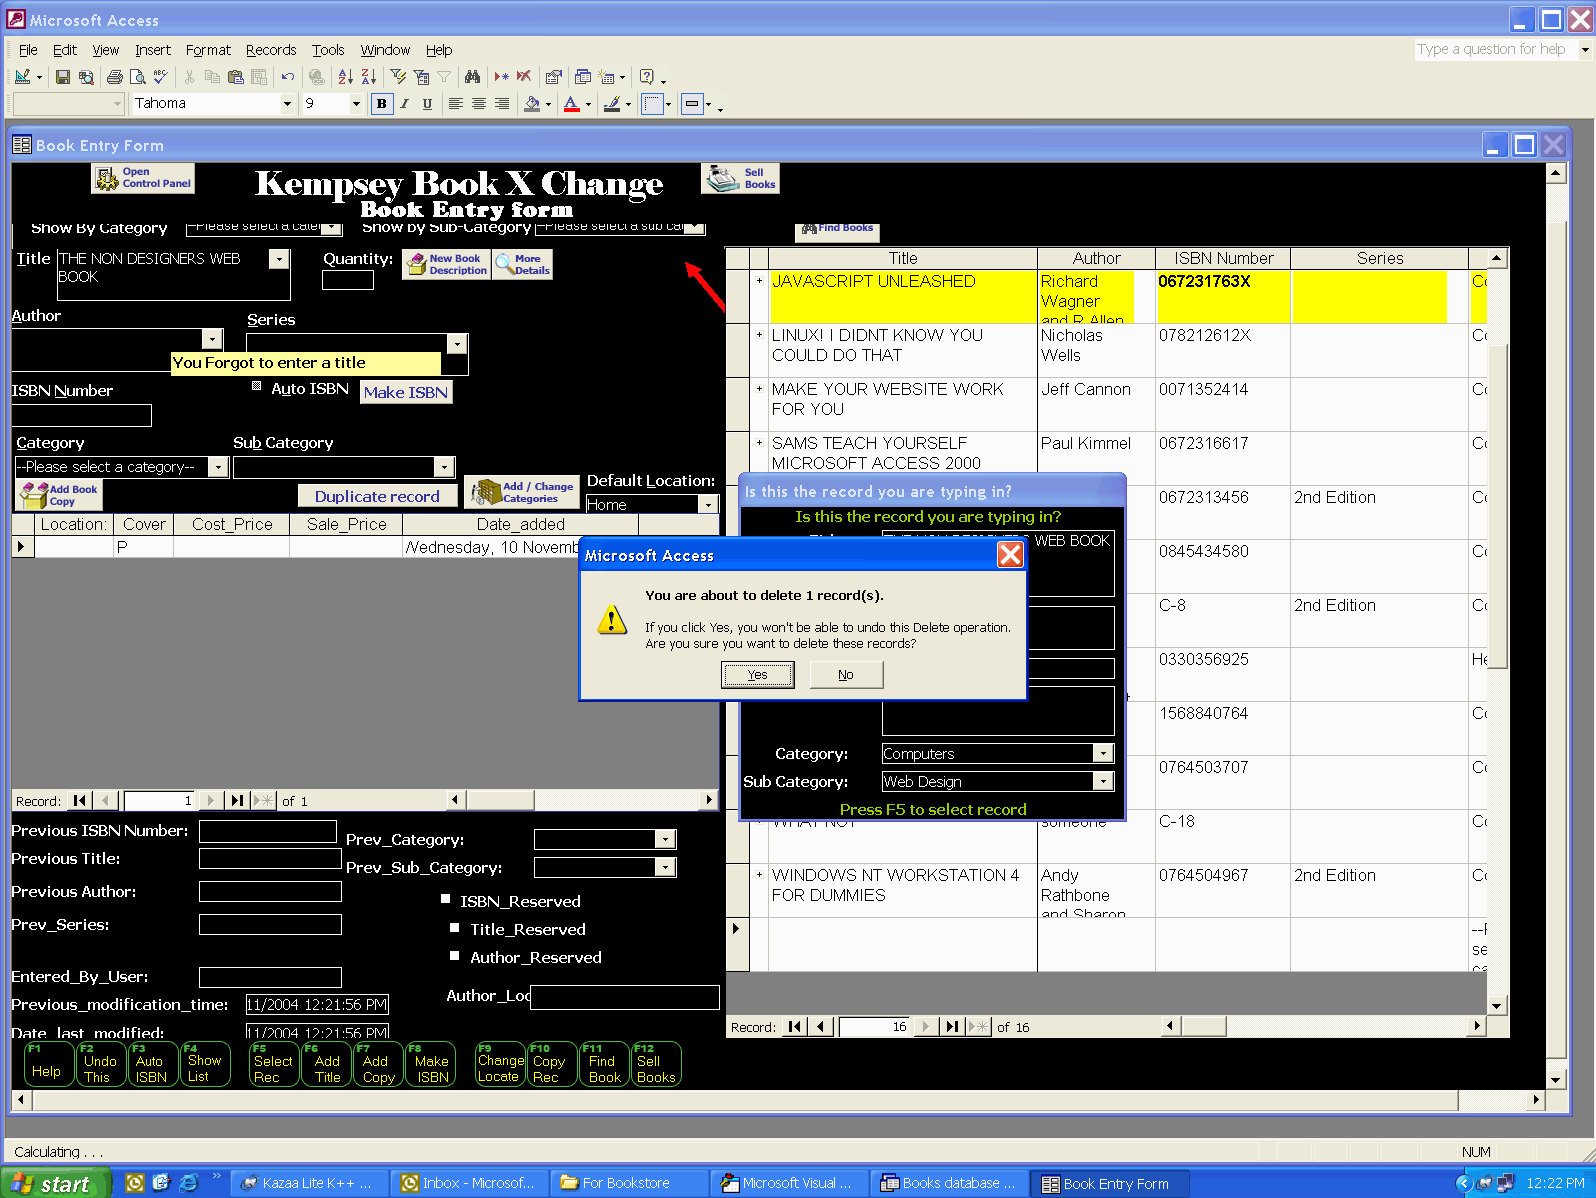Open the Prev_Category dropdown
This screenshot has width=1596, height=1198.
(665, 839)
